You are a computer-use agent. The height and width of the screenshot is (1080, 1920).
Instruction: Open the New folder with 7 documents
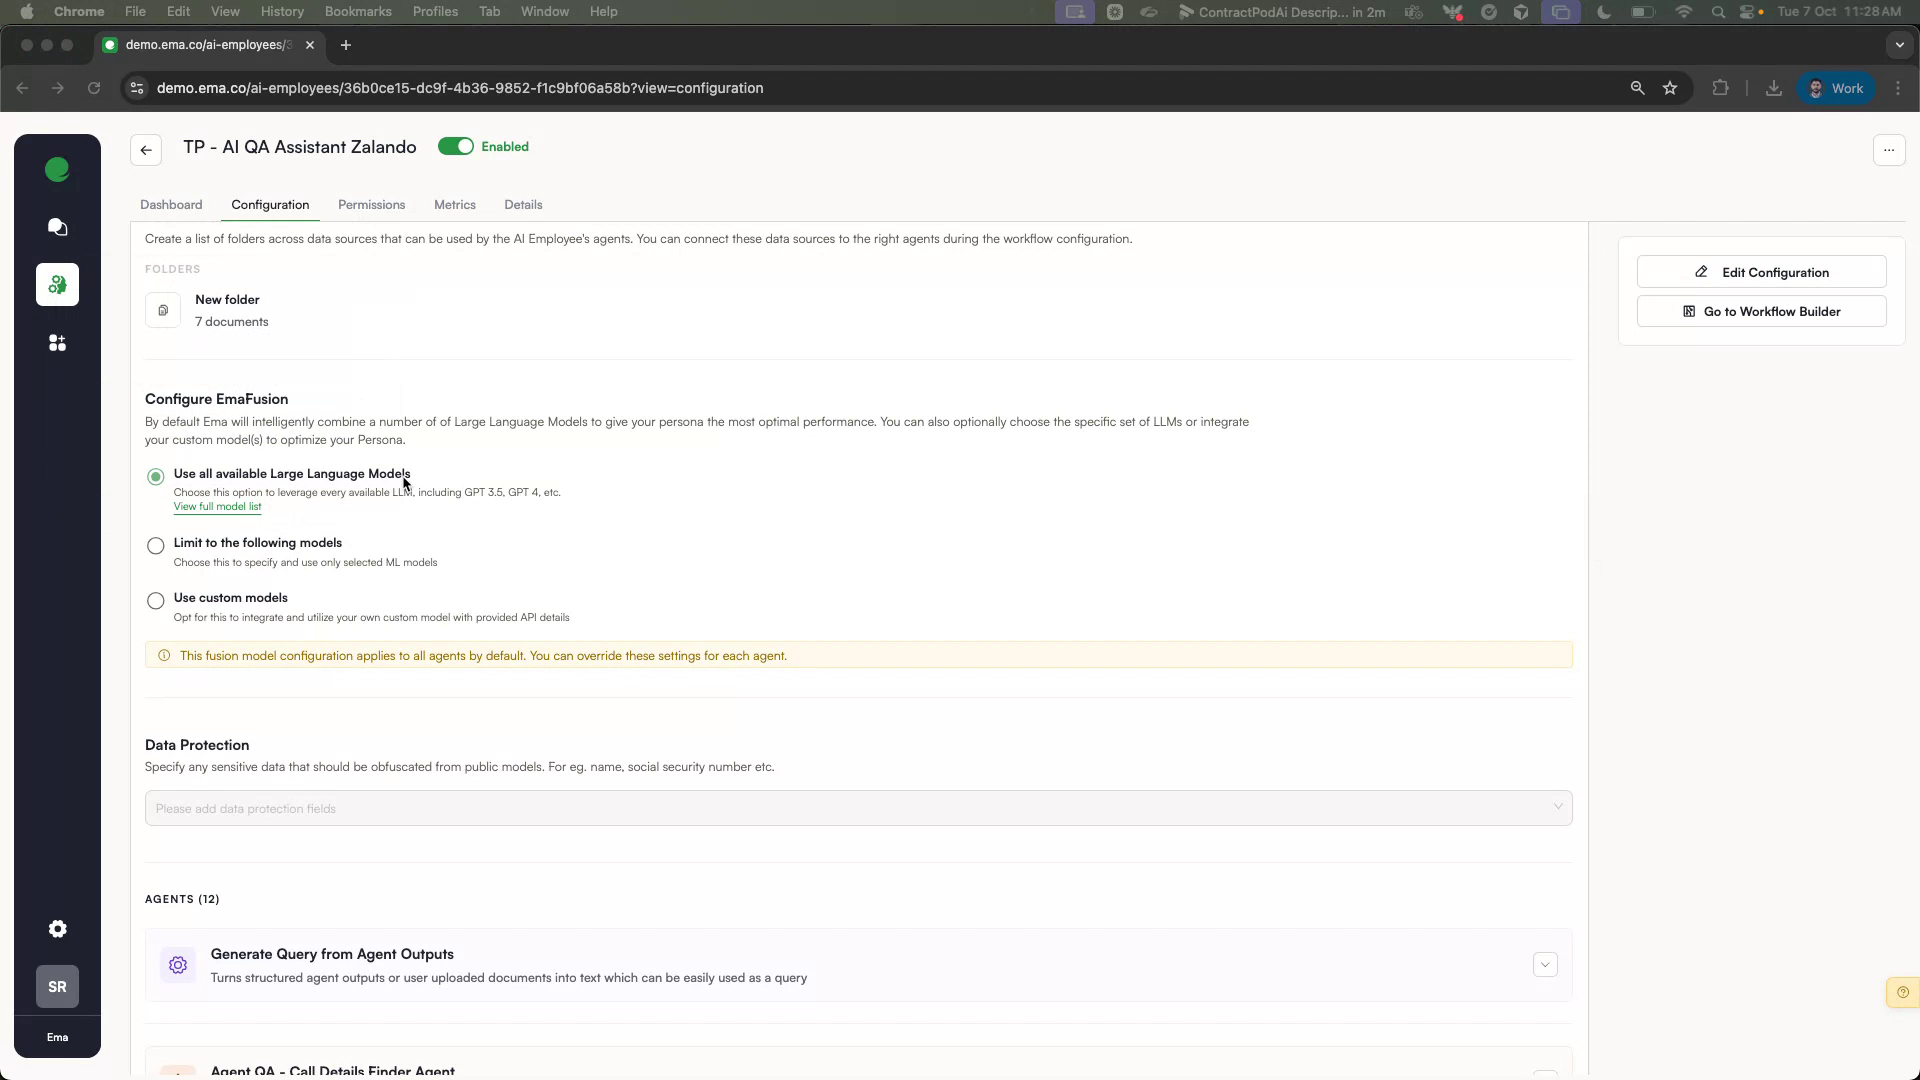(x=227, y=310)
